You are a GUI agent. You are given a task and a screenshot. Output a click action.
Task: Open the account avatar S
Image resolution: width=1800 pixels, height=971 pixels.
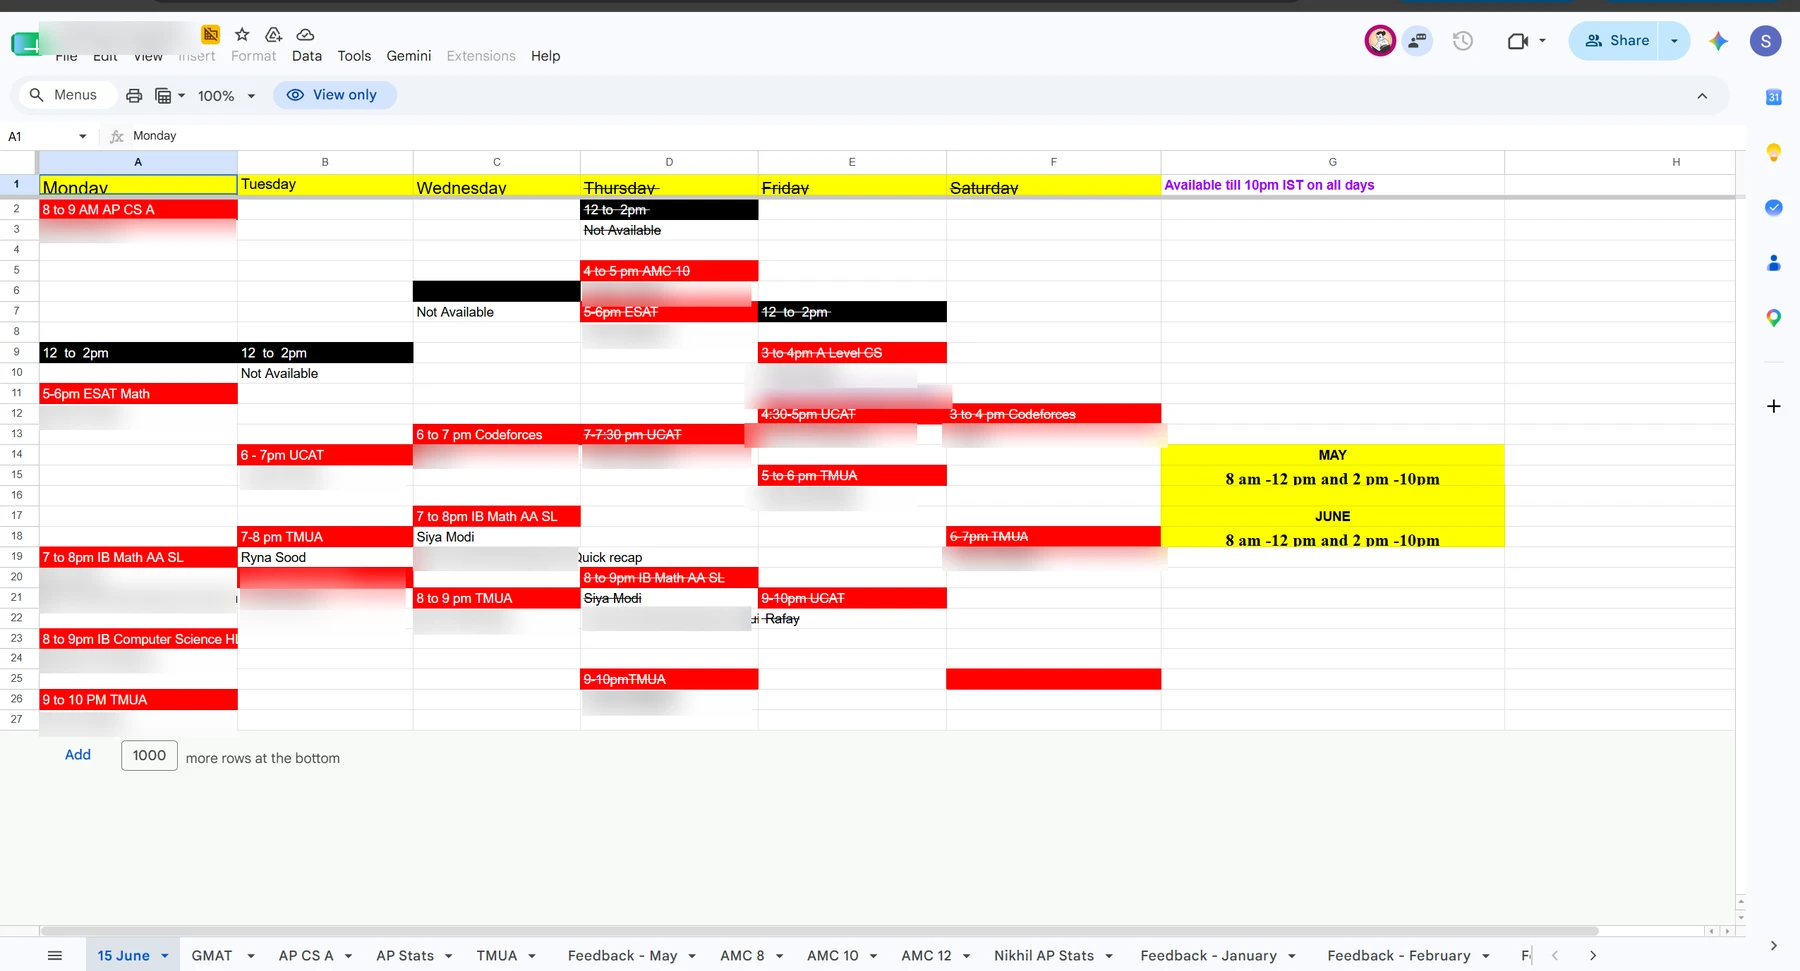click(x=1765, y=41)
